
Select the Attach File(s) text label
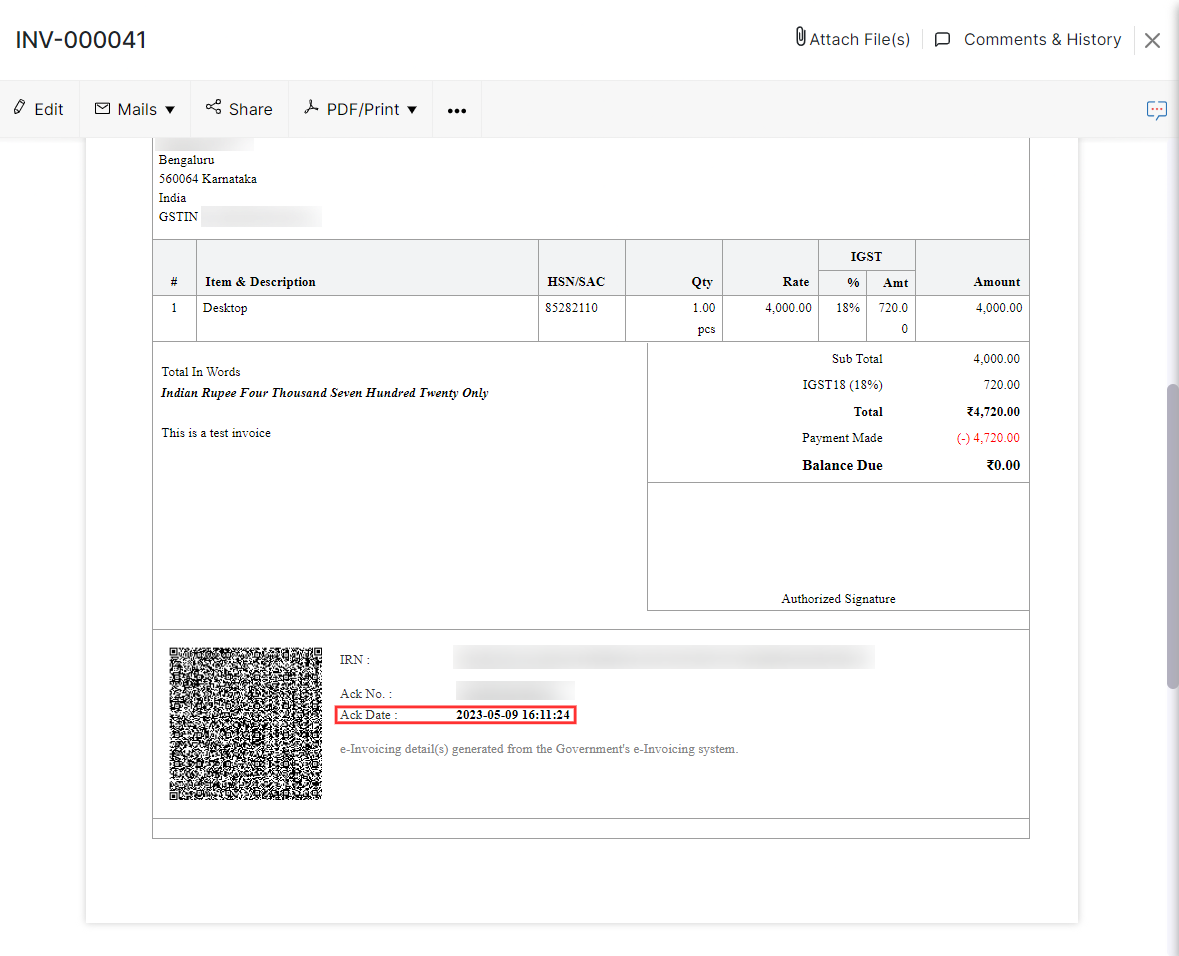click(x=859, y=40)
